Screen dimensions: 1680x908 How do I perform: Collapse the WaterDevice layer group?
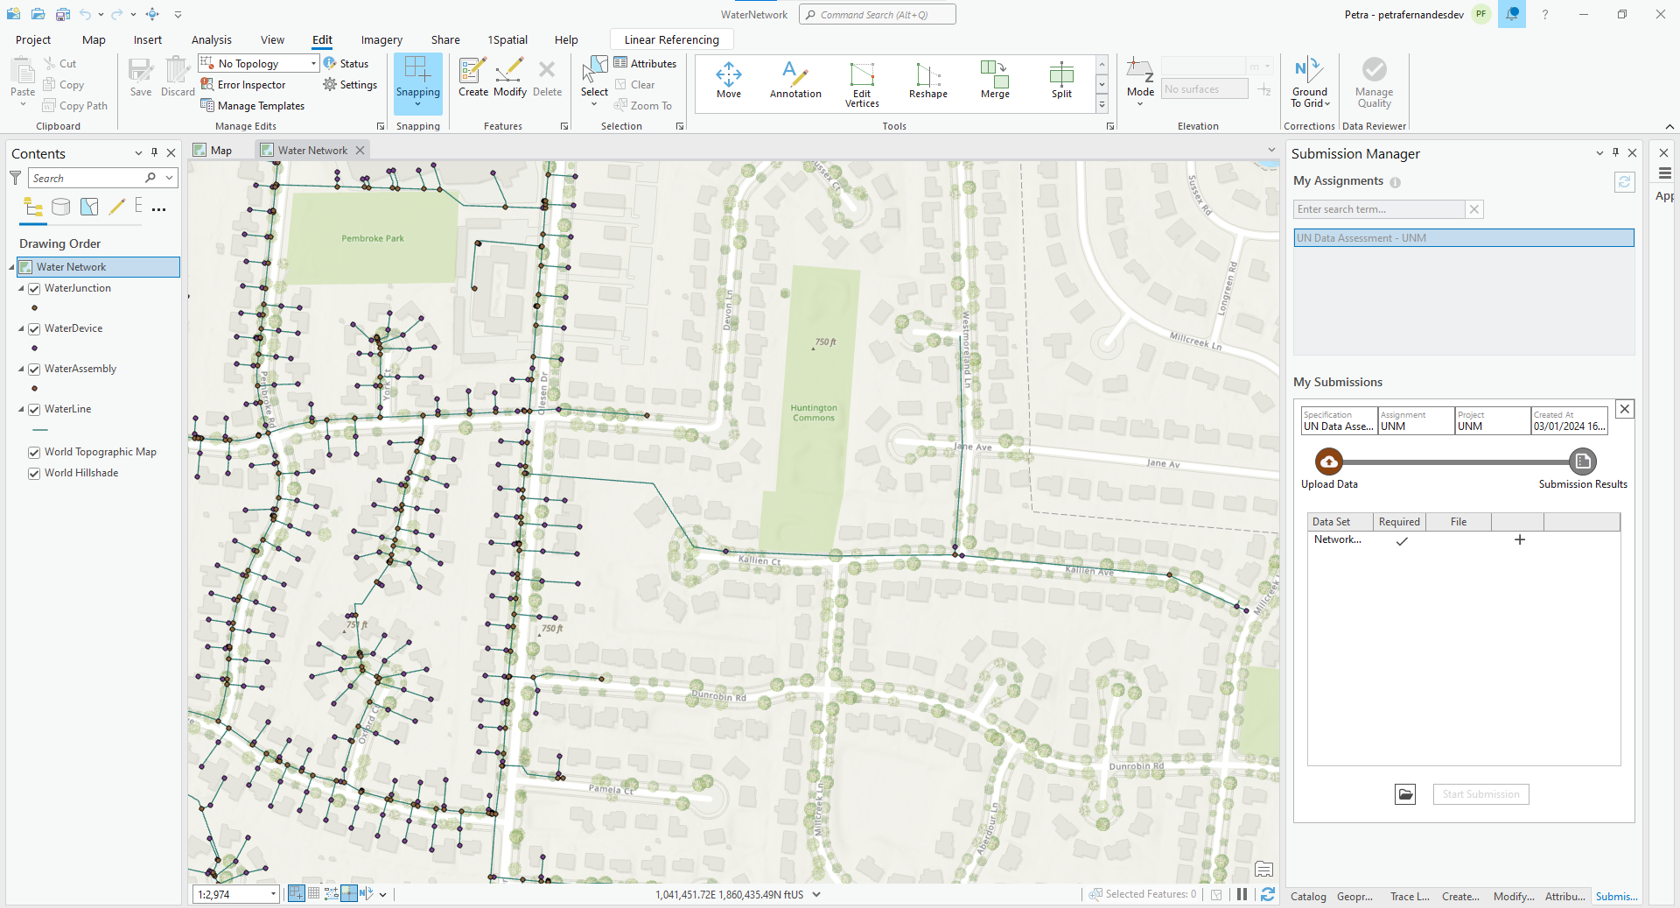point(21,329)
